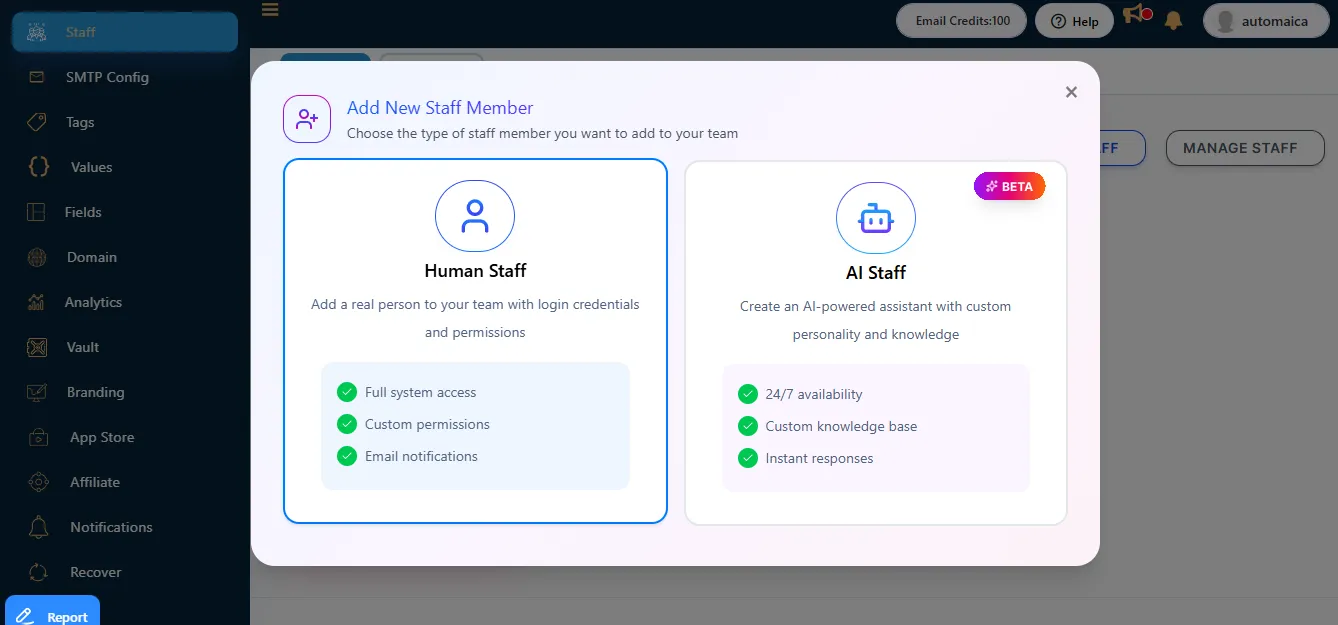Open the Branding menu item
This screenshot has width=1338, height=625.
click(95, 392)
